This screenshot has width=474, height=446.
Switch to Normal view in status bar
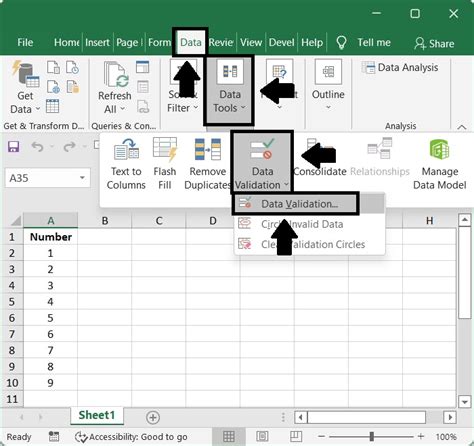[x=229, y=436]
